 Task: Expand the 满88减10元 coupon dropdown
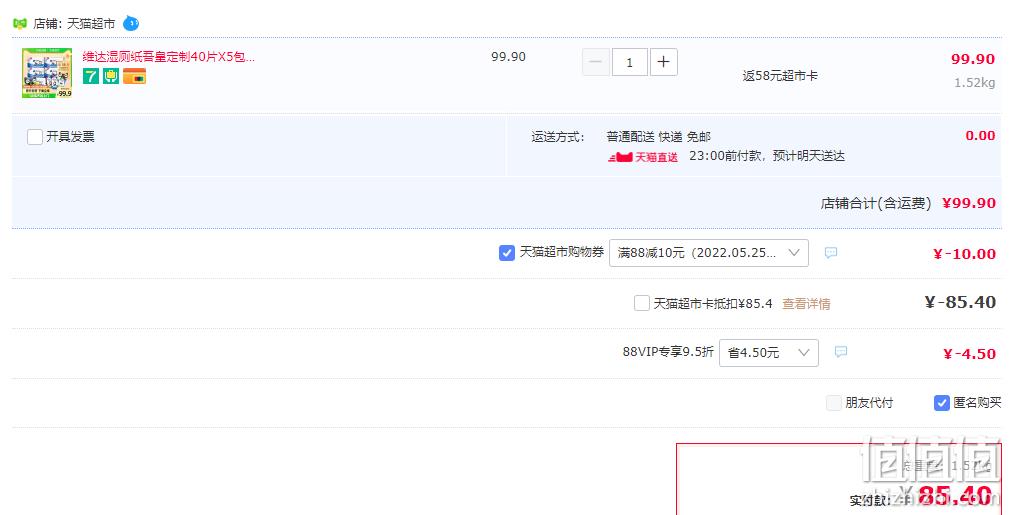pyautogui.click(x=709, y=253)
